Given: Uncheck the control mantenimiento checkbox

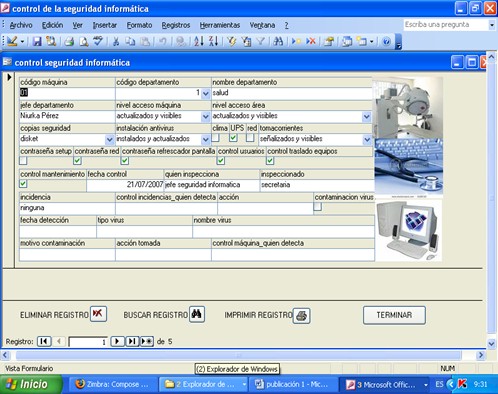Looking at the screenshot, I should [23, 183].
